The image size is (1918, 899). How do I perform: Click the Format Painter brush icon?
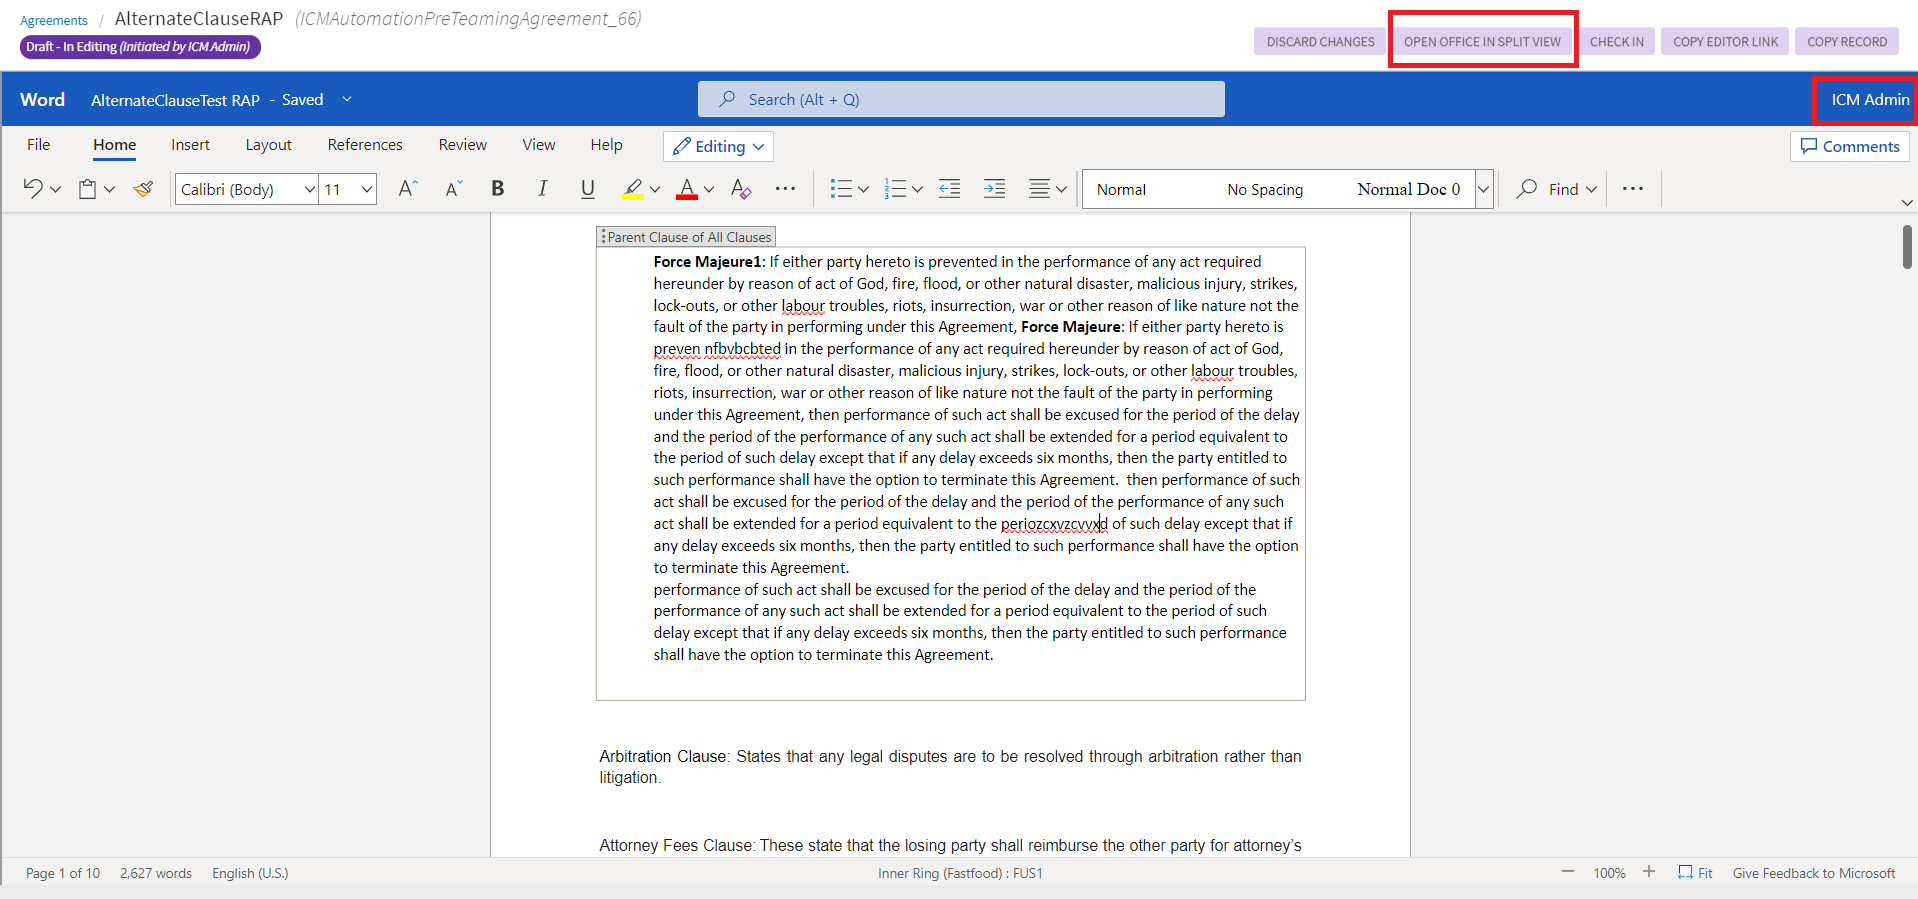pyautogui.click(x=143, y=189)
